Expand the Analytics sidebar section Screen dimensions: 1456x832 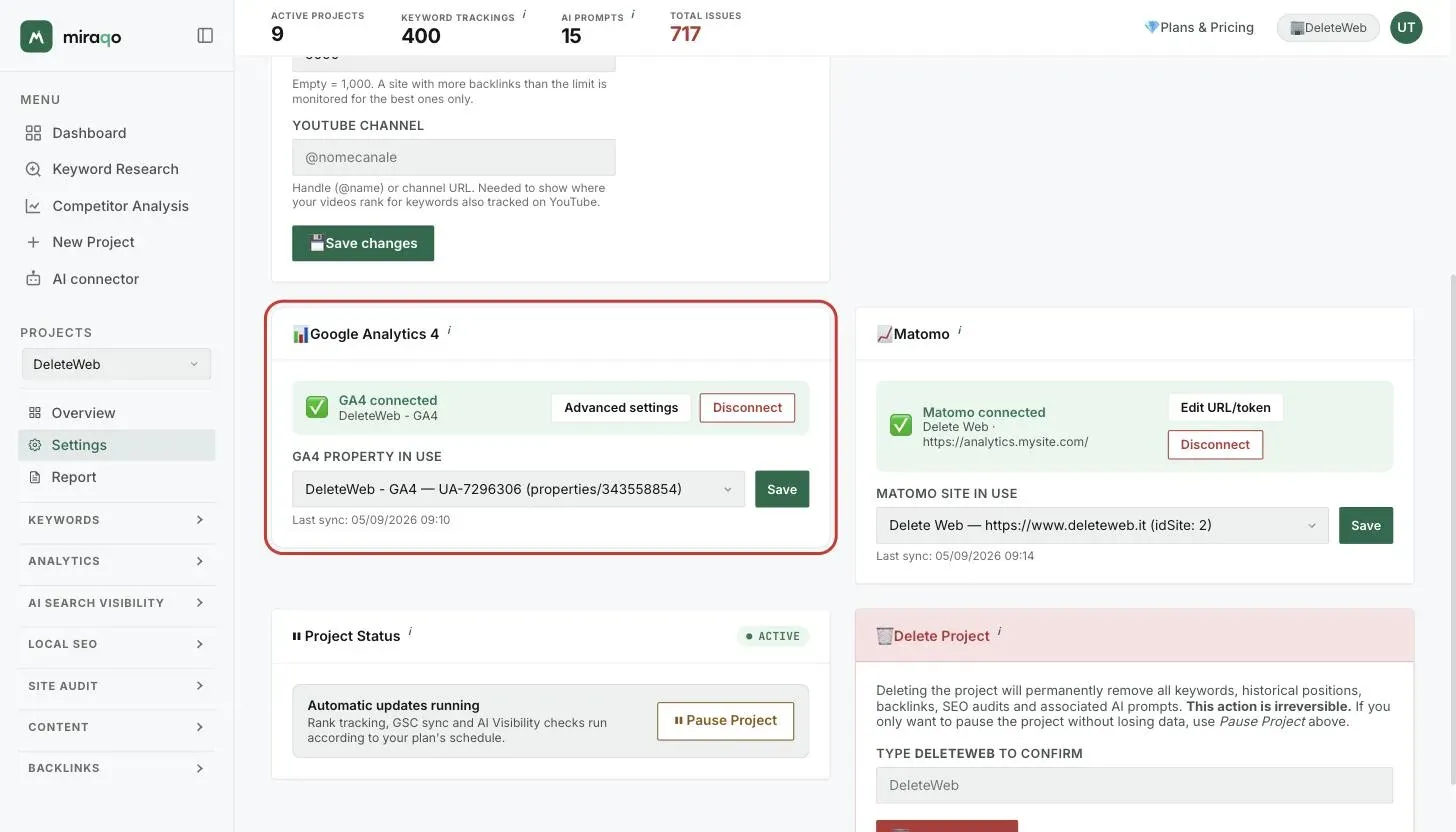[116, 561]
